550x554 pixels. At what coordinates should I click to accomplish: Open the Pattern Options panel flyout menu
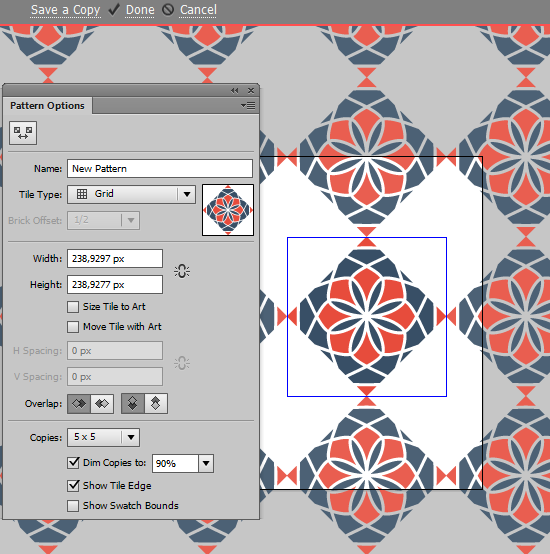248,105
